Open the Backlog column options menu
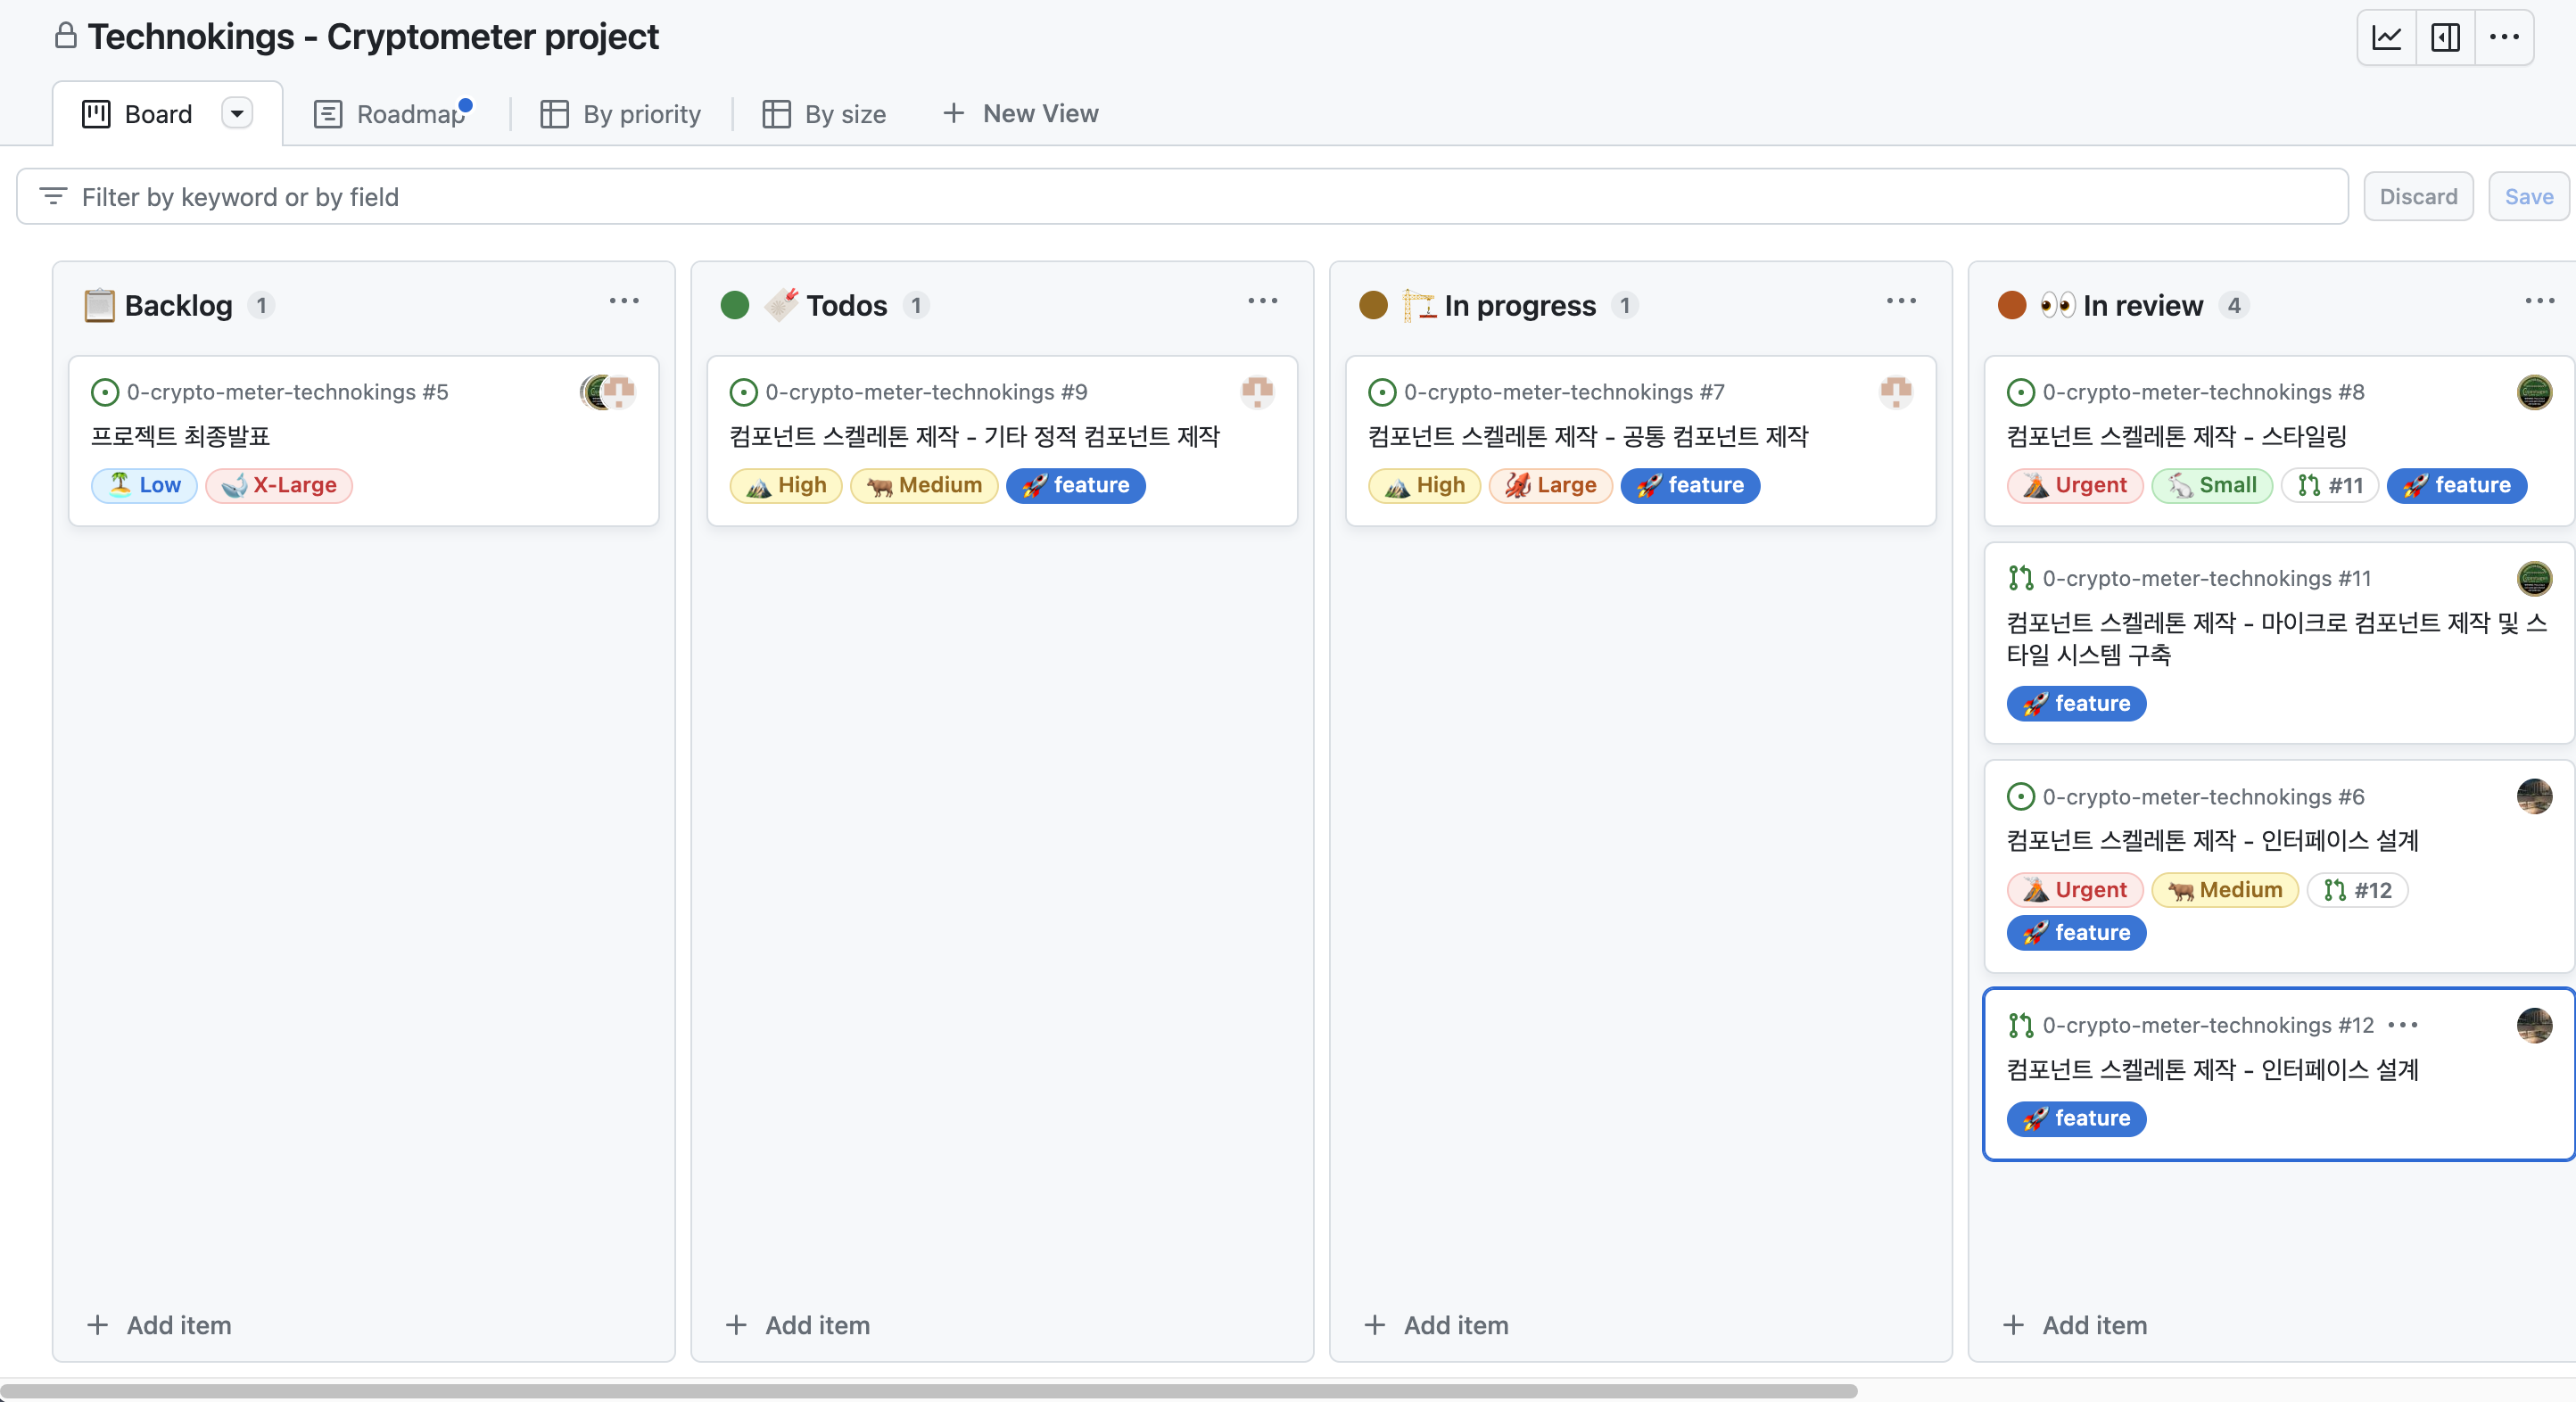 pos(624,301)
